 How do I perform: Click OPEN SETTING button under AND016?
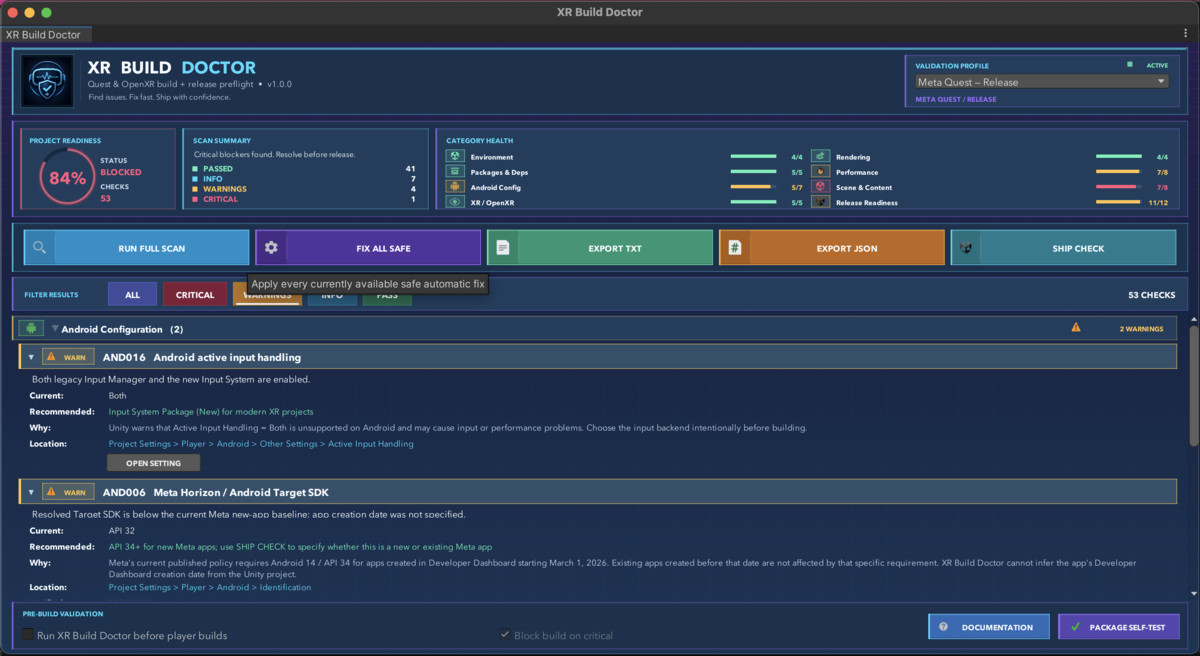click(153, 463)
